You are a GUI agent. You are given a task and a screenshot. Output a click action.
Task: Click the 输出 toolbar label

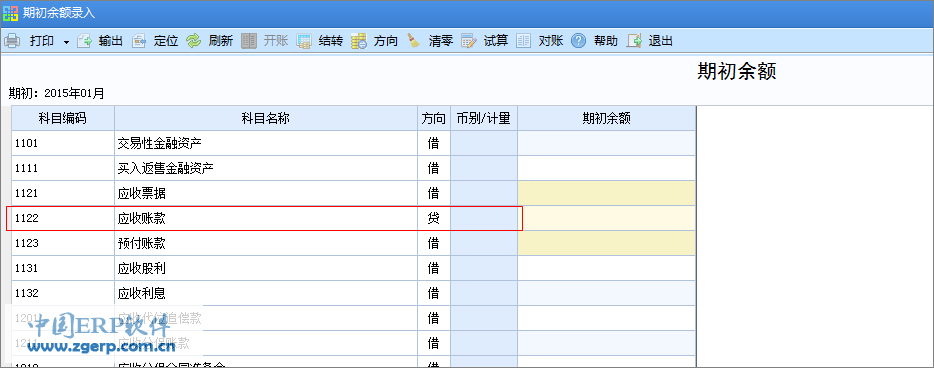[111, 41]
